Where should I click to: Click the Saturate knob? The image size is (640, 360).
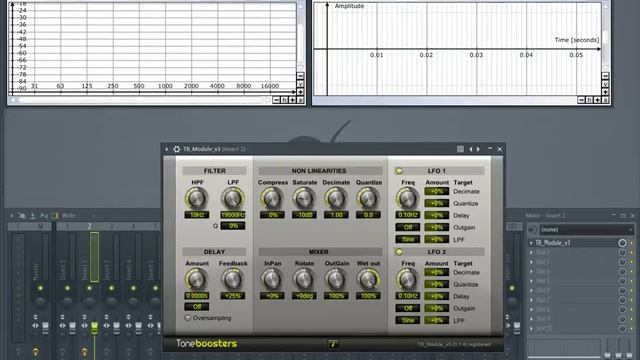(304, 199)
